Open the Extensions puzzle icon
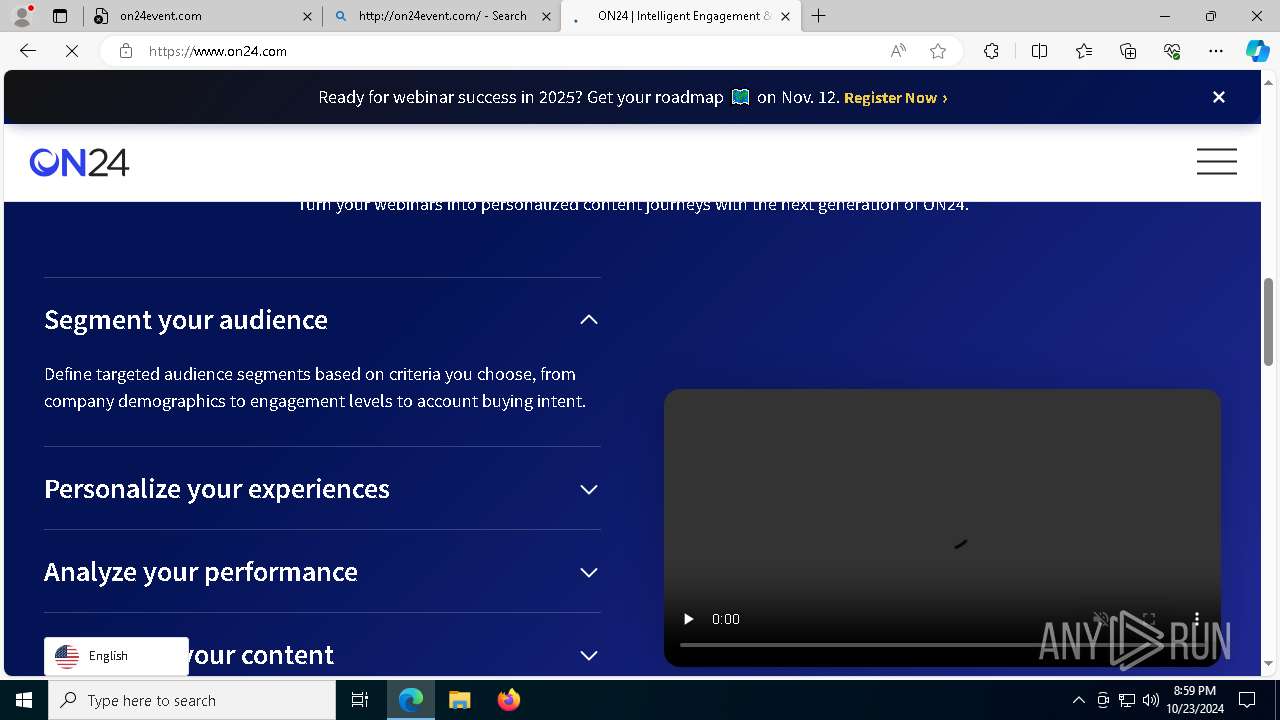The height and width of the screenshot is (720, 1280). coord(991,51)
